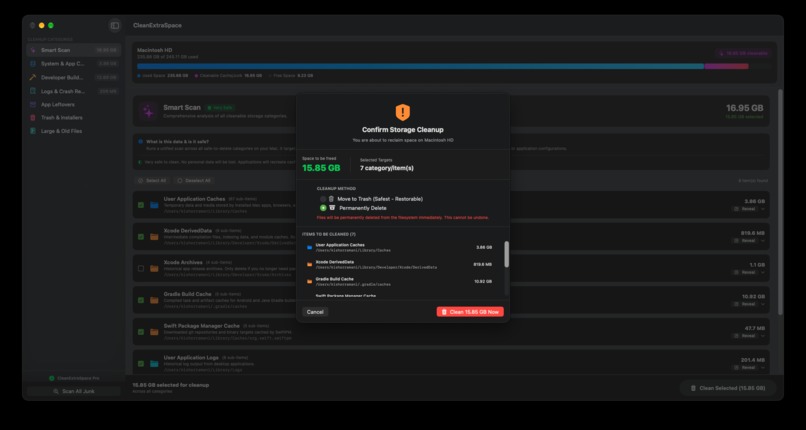
Task: Expand the 3.86 GB row chevron
Action: (x=763, y=209)
